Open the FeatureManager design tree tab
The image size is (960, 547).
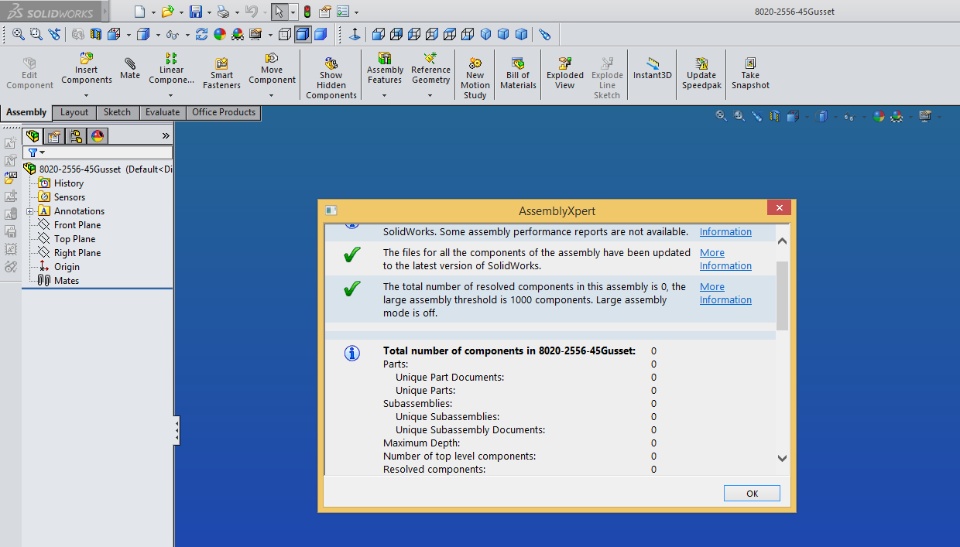[32, 136]
